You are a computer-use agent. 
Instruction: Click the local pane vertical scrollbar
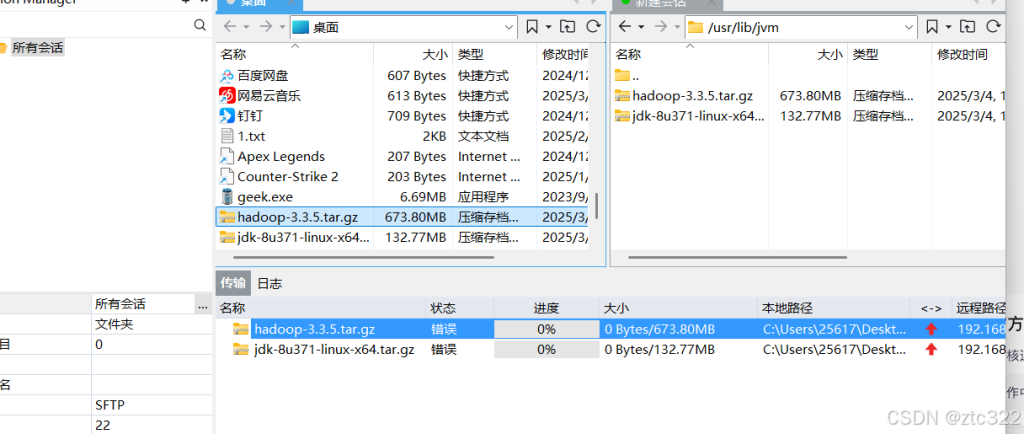596,208
